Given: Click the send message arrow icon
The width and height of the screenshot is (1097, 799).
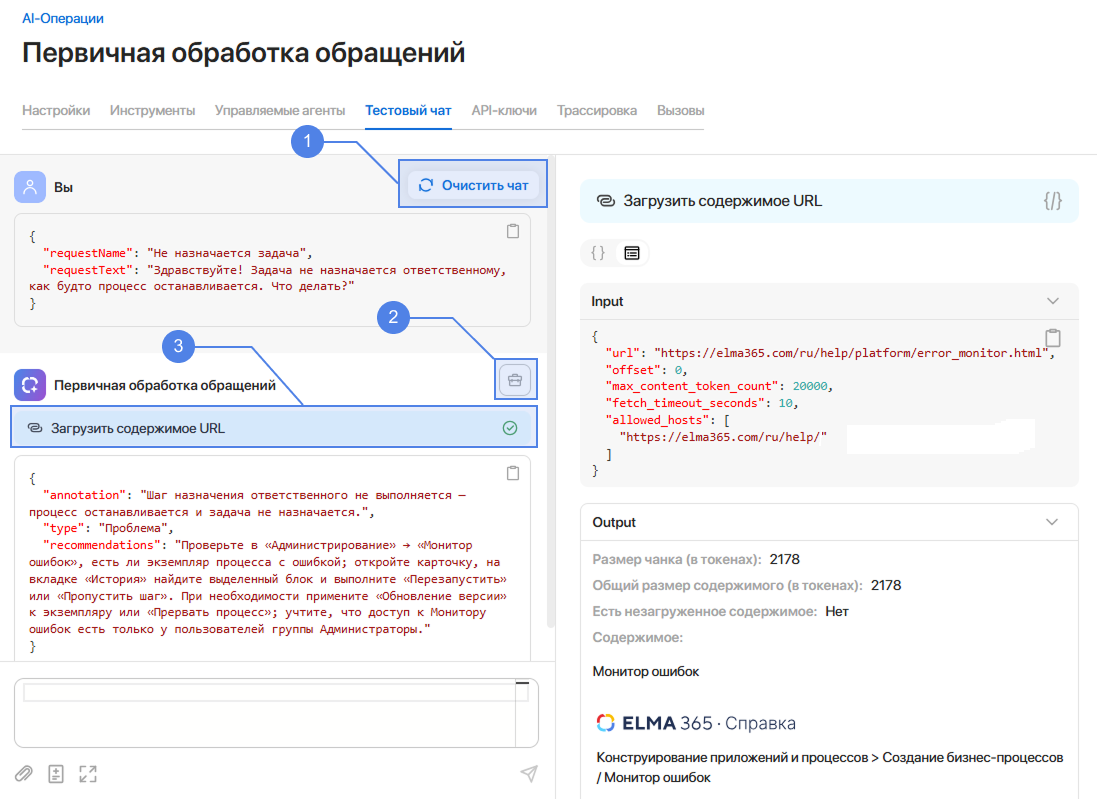Looking at the screenshot, I should point(529,773).
